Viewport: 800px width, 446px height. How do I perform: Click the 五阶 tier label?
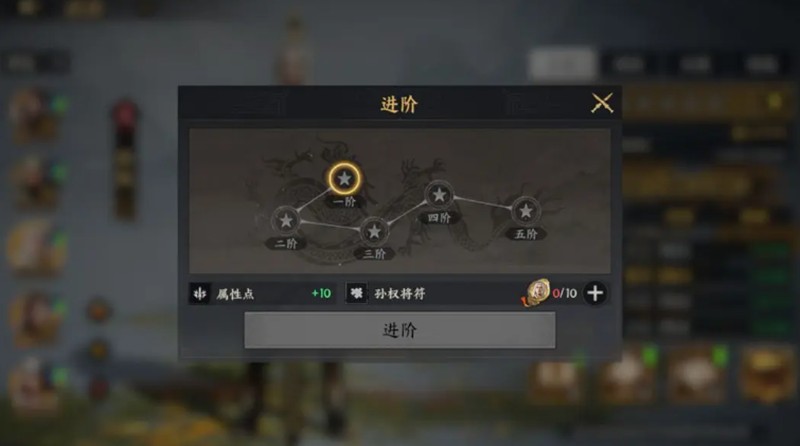point(526,234)
